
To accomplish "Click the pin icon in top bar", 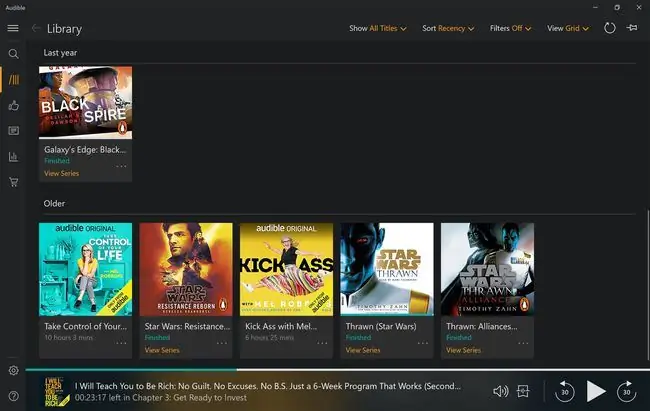I will (632, 28).
